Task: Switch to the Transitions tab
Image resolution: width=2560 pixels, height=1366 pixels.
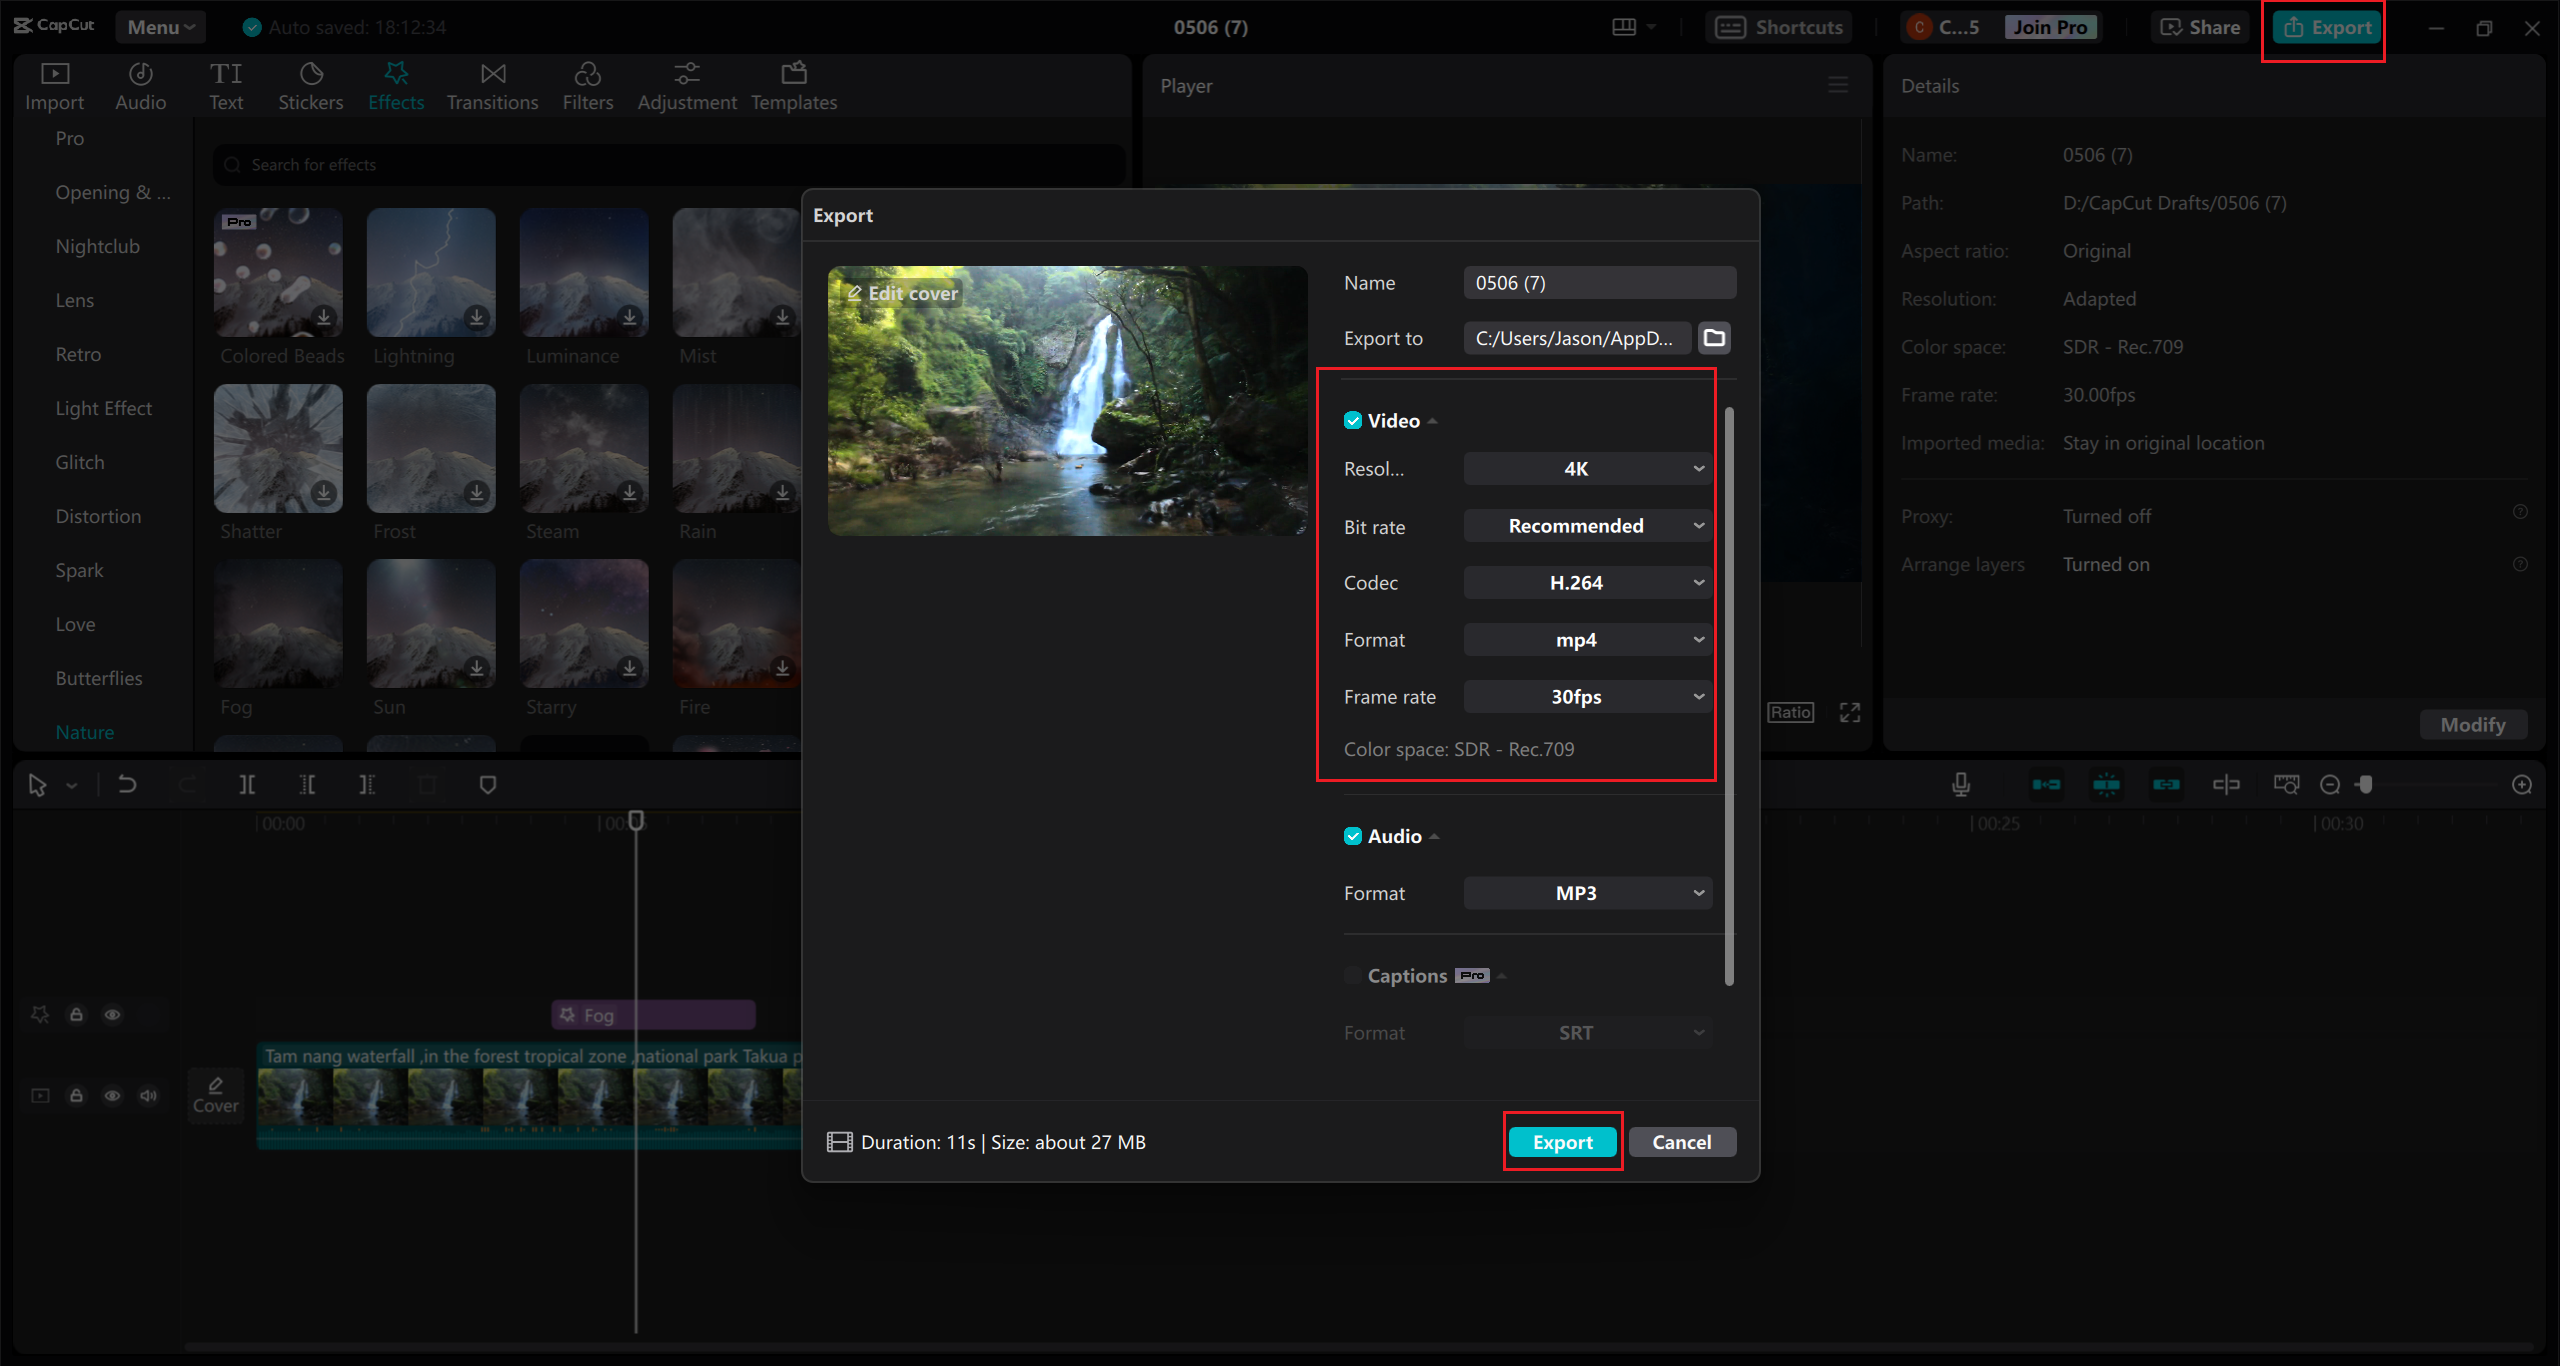Action: (x=492, y=86)
